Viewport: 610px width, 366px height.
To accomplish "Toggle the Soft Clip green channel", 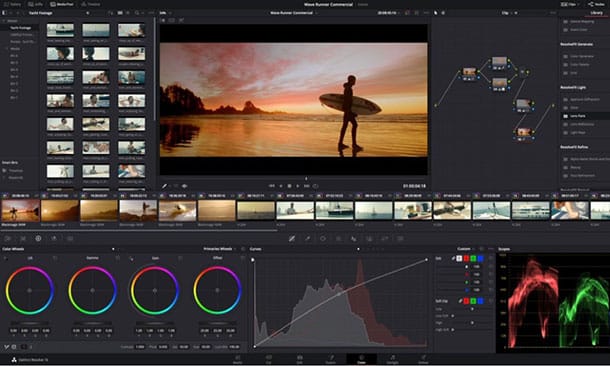I will pos(473,301).
